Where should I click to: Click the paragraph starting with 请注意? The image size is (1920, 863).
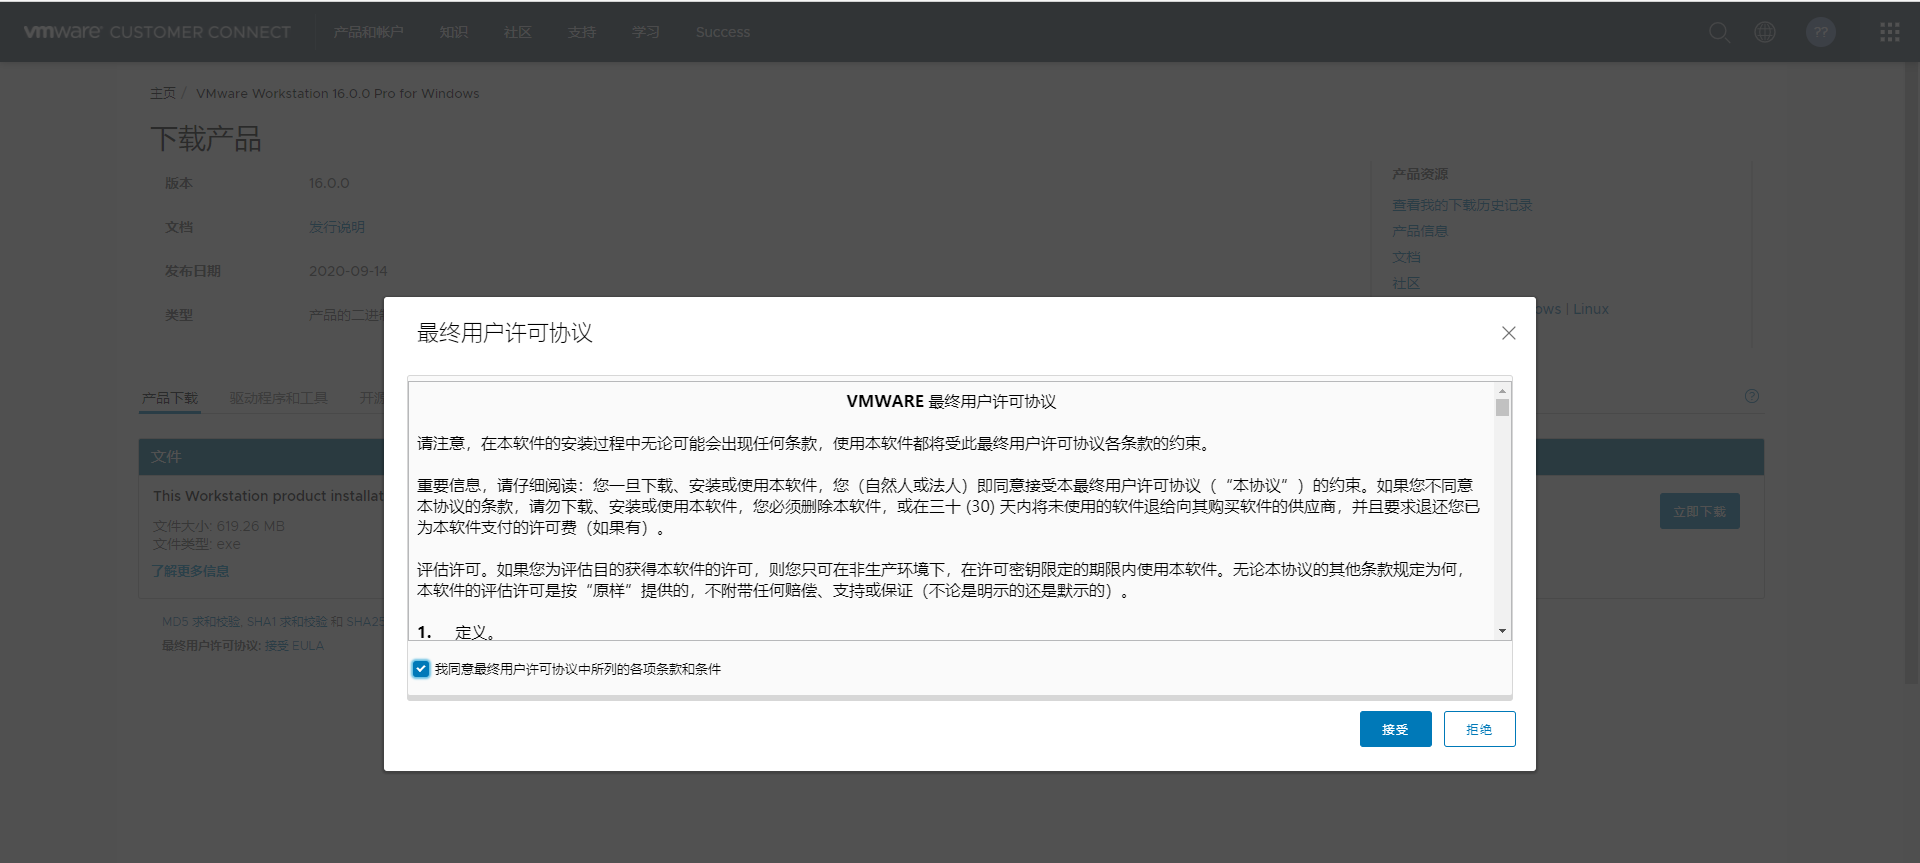(815, 443)
